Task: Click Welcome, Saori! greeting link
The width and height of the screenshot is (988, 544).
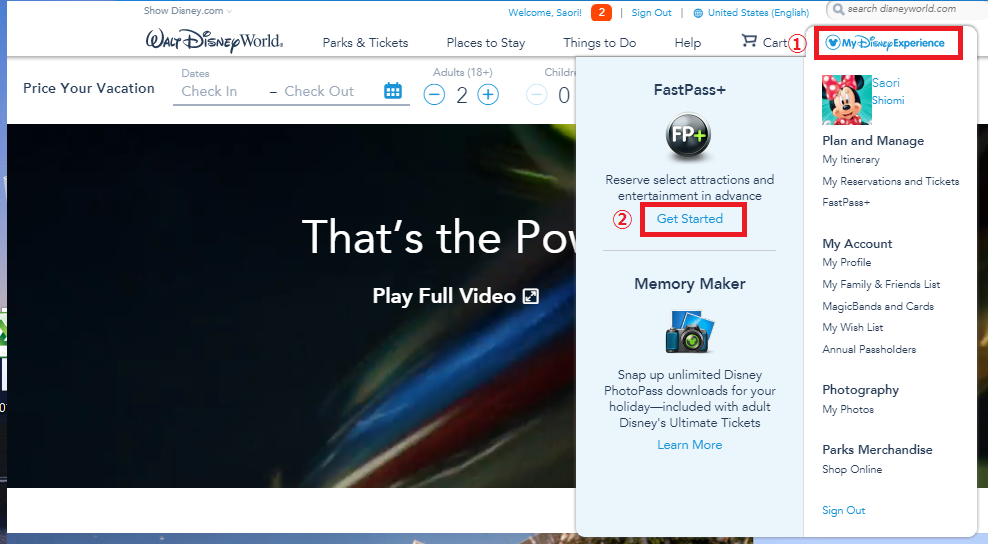Action: (545, 13)
